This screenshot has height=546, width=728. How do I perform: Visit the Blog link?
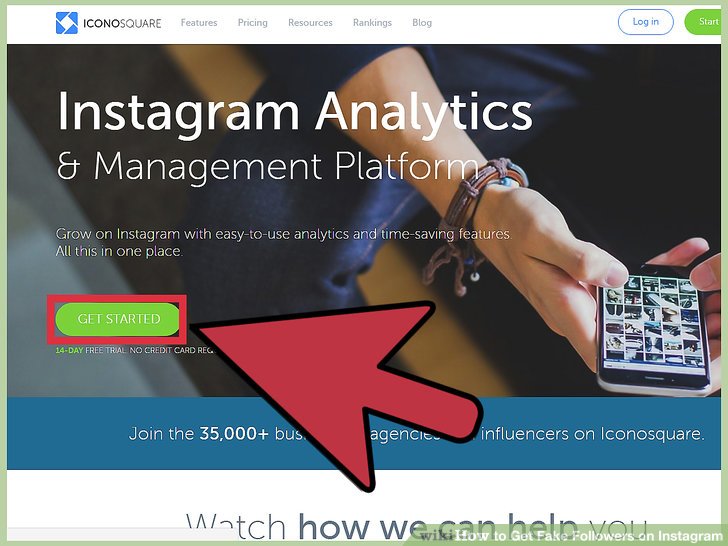[x=422, y=23]
